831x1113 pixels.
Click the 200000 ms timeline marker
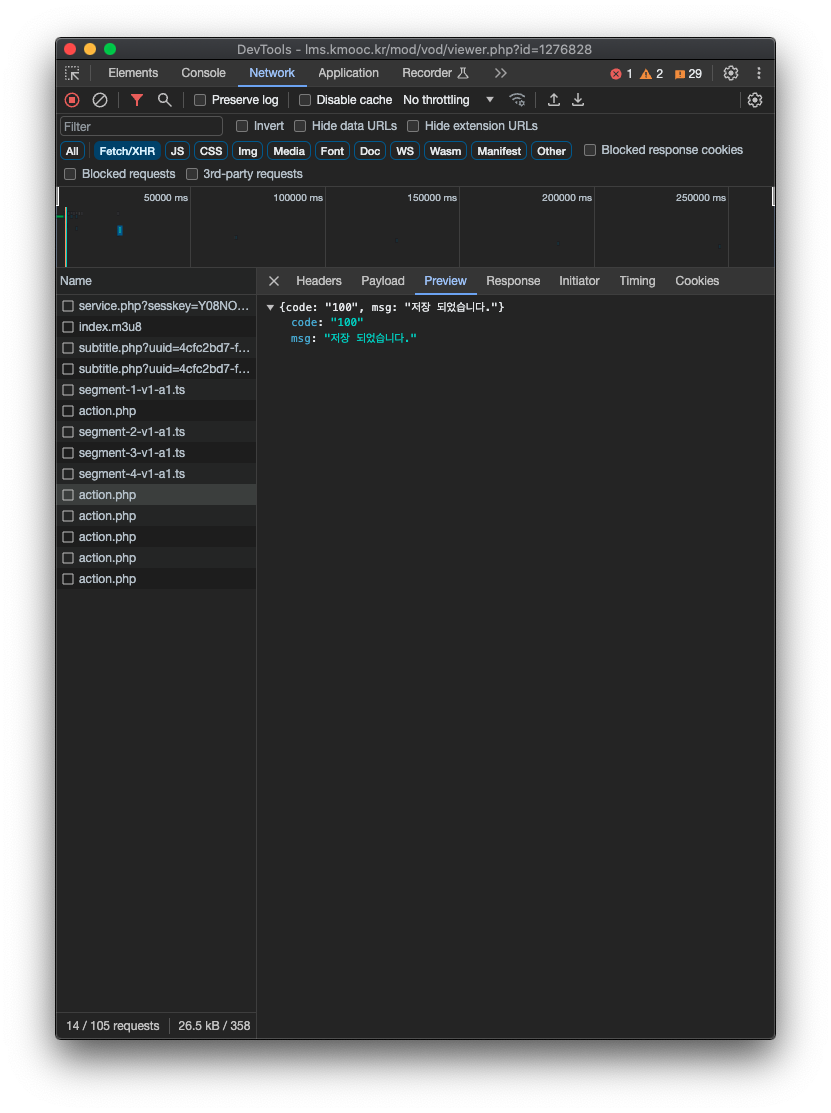point(566,198)
